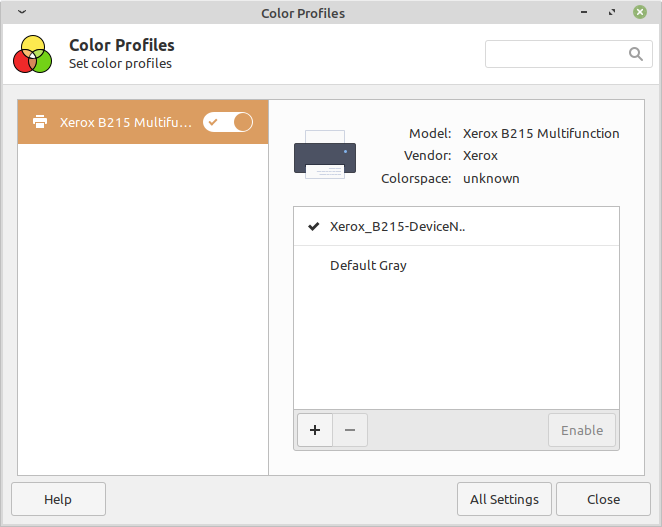Maximize the Color Profiles window

pos(612,12)
